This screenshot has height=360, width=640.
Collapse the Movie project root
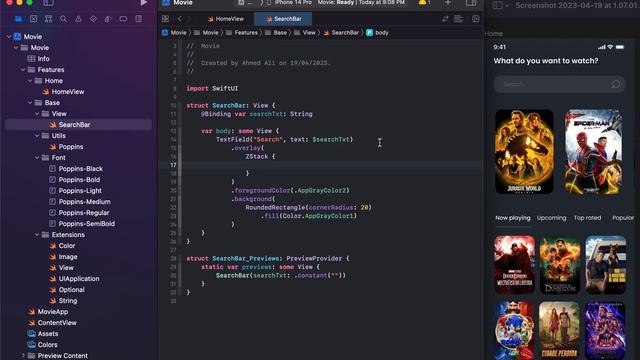coord(9,37)
